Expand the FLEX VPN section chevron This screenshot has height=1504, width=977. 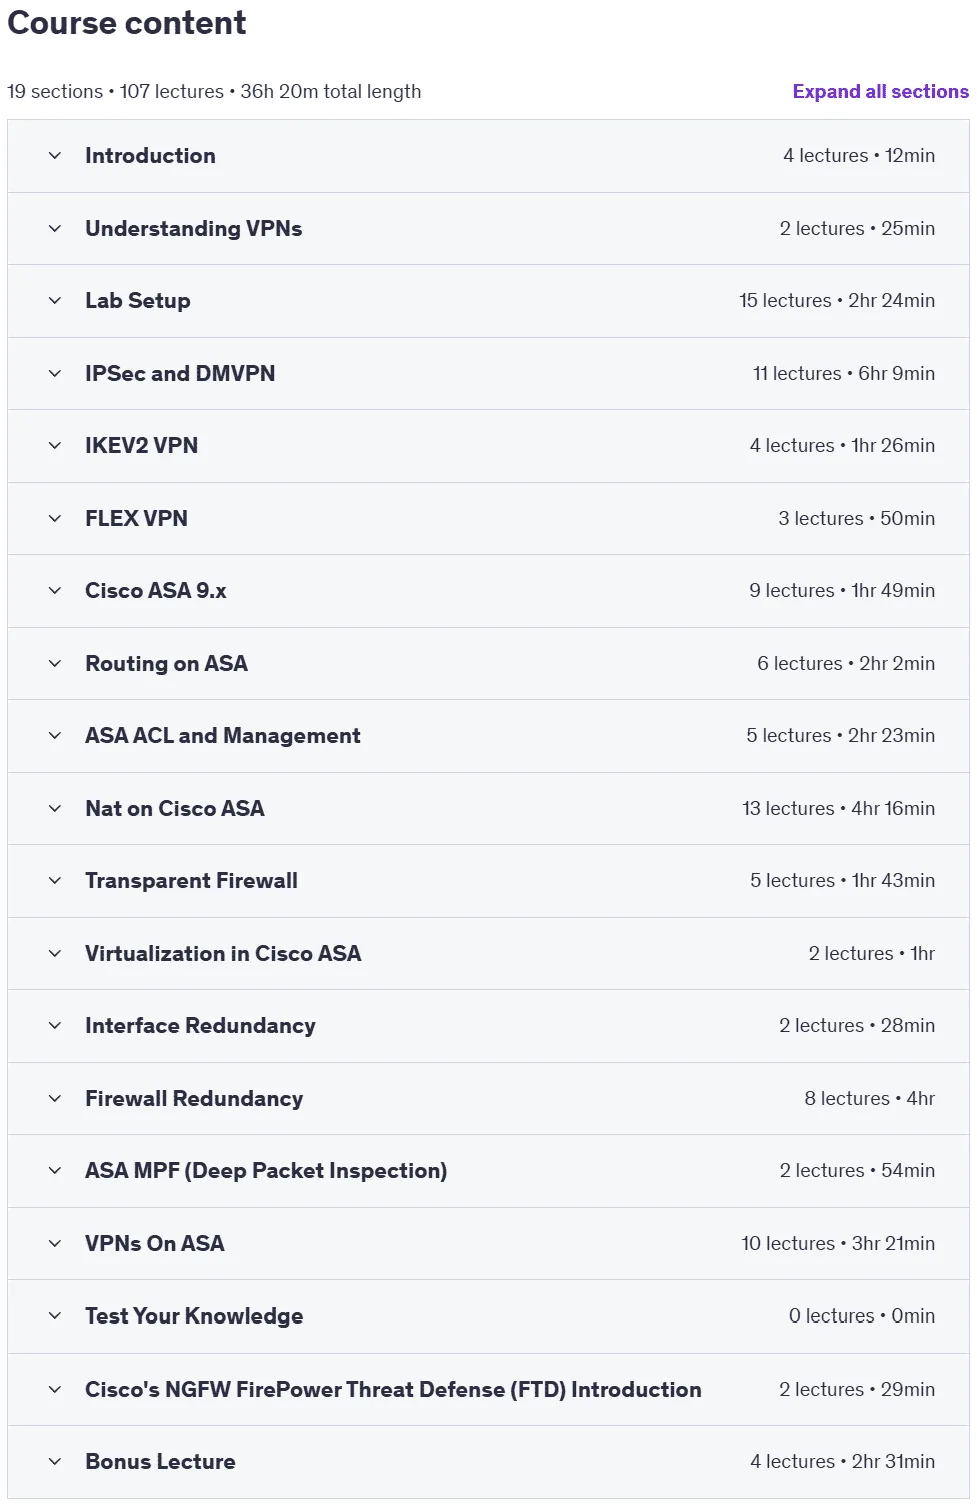pyautogui.click(x=55, y=519)
